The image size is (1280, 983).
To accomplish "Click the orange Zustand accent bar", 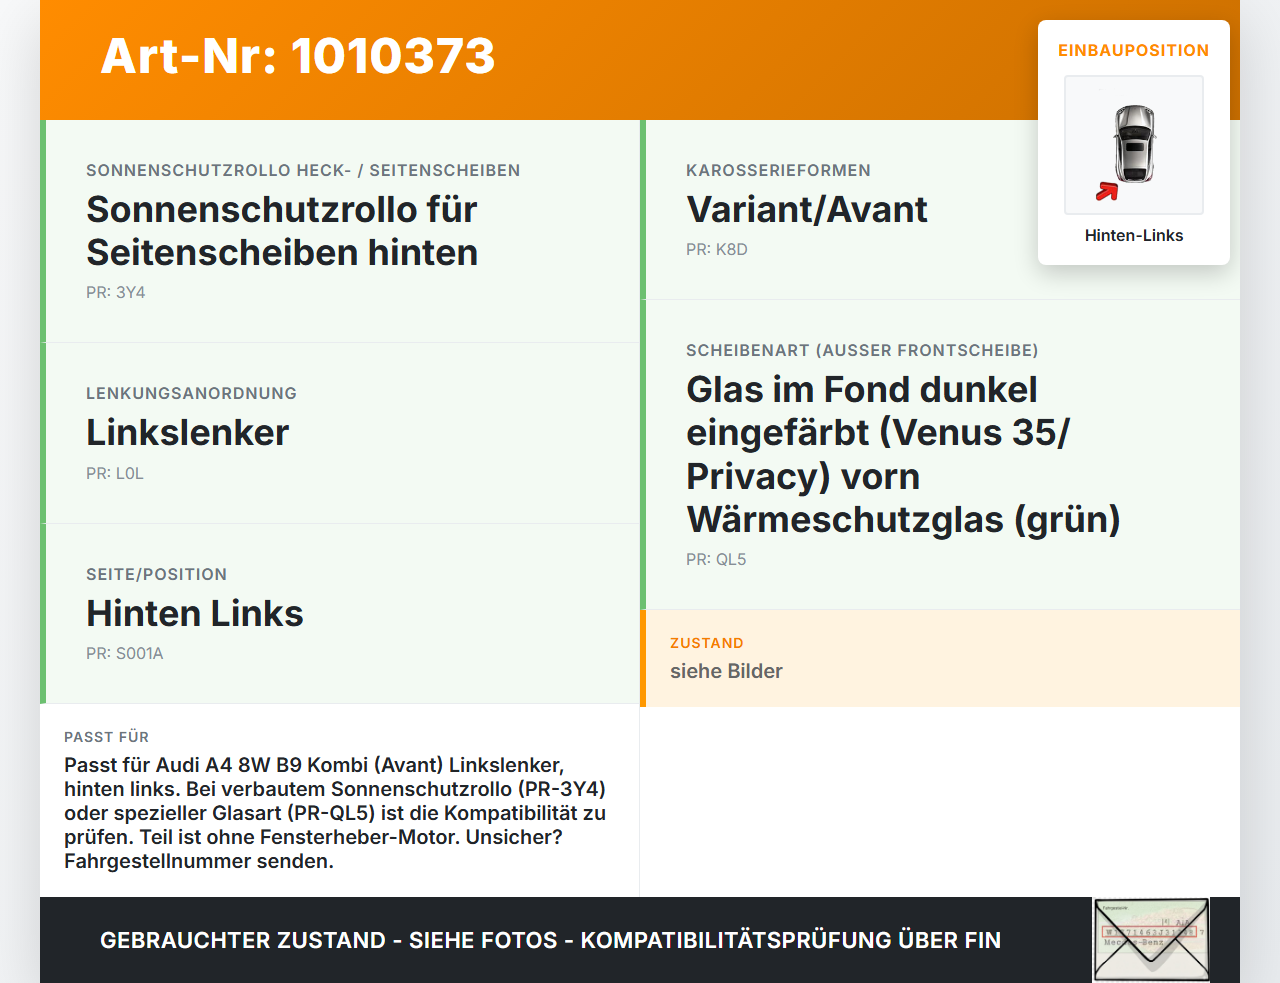I will coord(643,658).
